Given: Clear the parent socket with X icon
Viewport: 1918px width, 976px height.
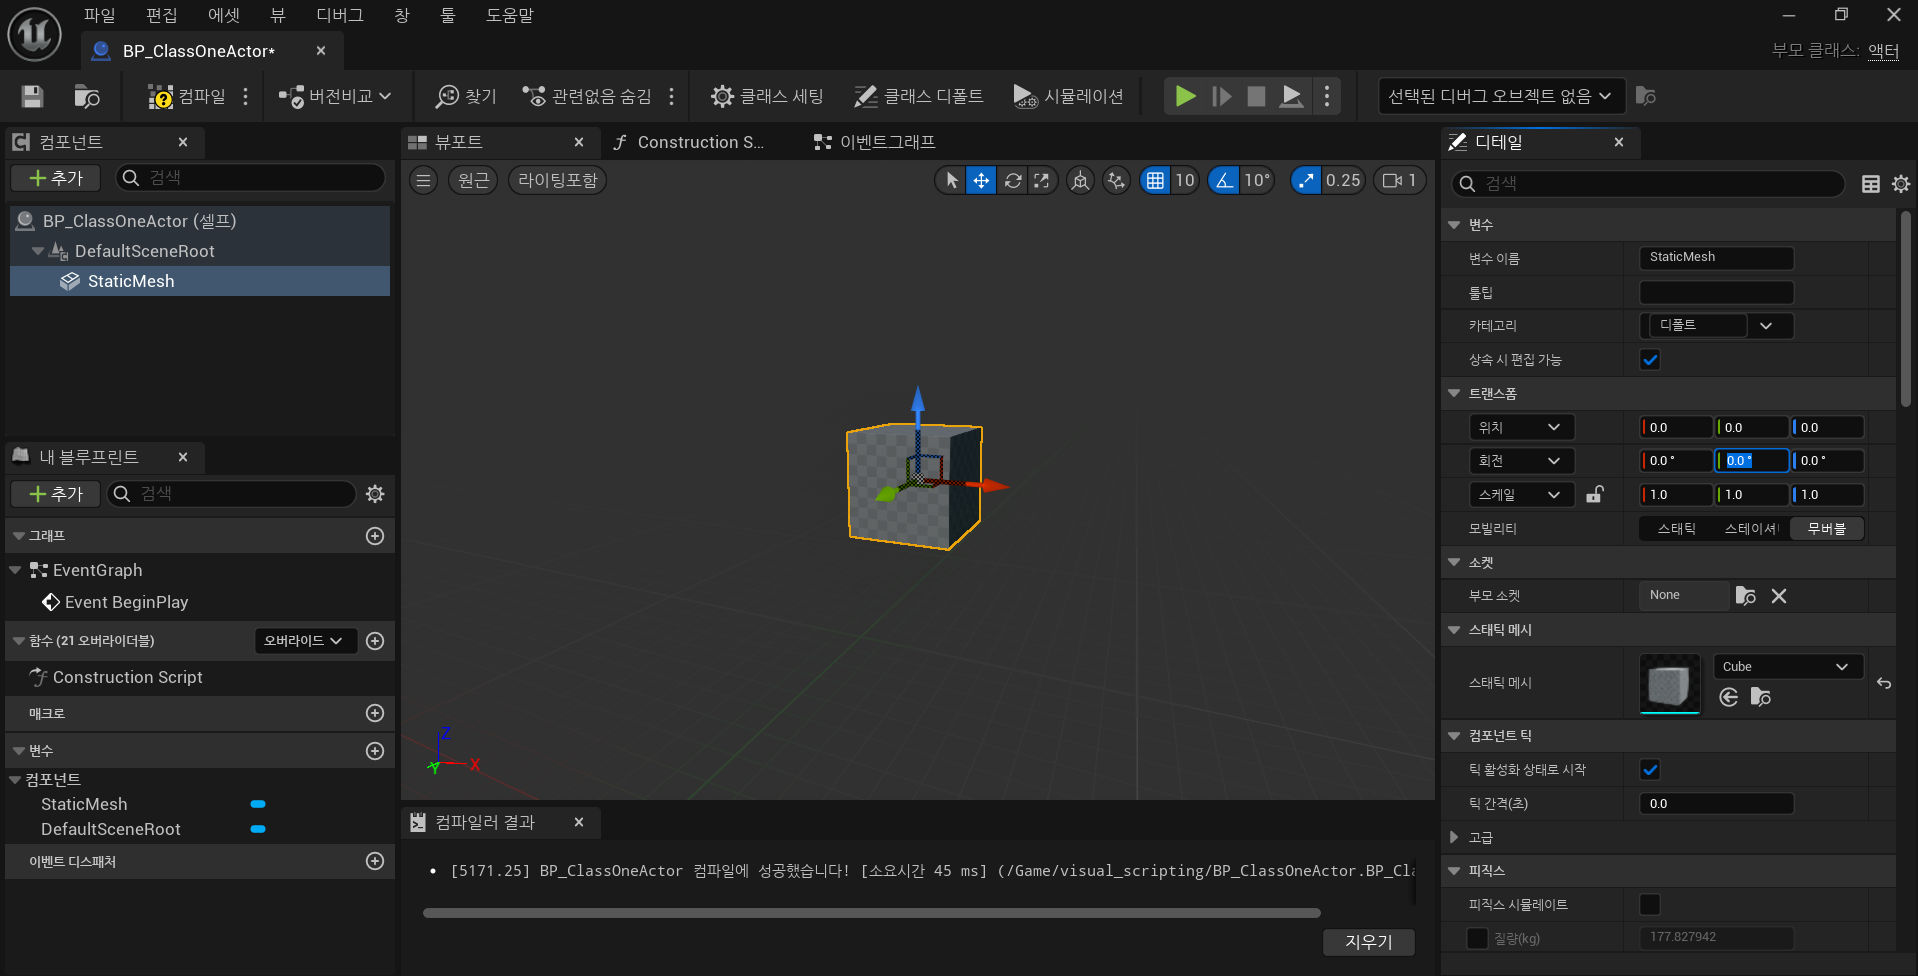Looking at the screenshot, I should coord(1779,596).
